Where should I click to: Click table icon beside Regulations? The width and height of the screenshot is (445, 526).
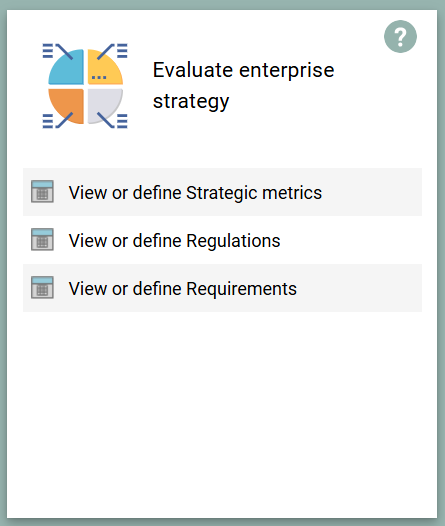click(x=42, y=240)
